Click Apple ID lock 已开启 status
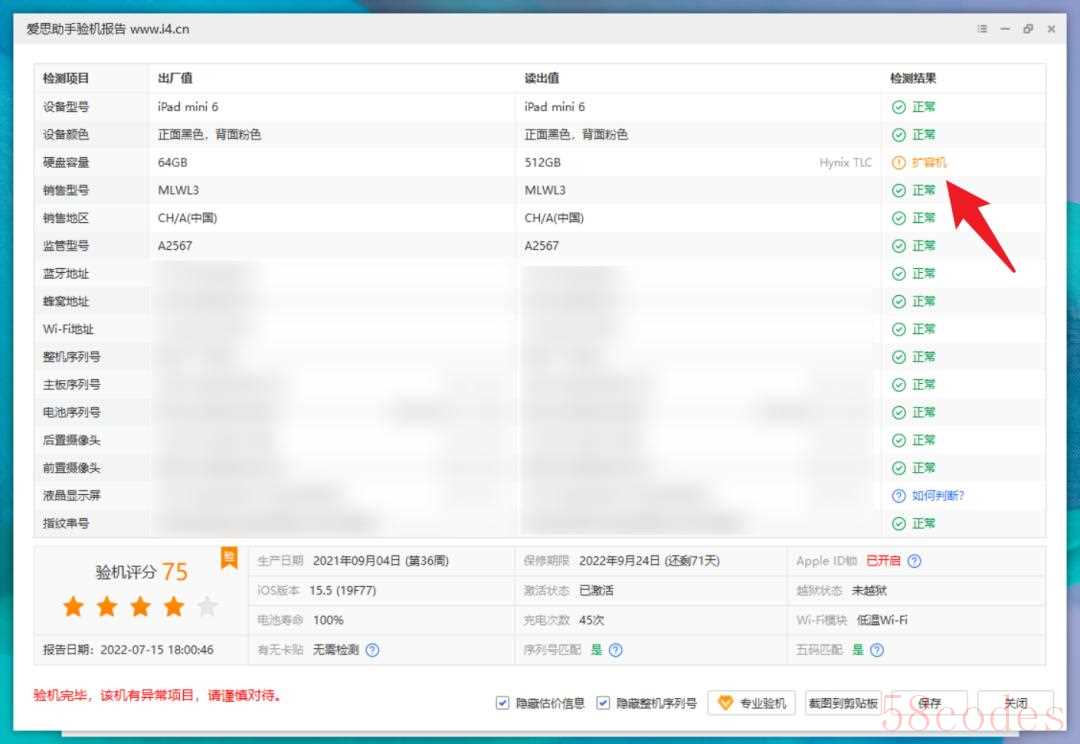The width and height of the screenshot is (1080, 744). (883, 561)
